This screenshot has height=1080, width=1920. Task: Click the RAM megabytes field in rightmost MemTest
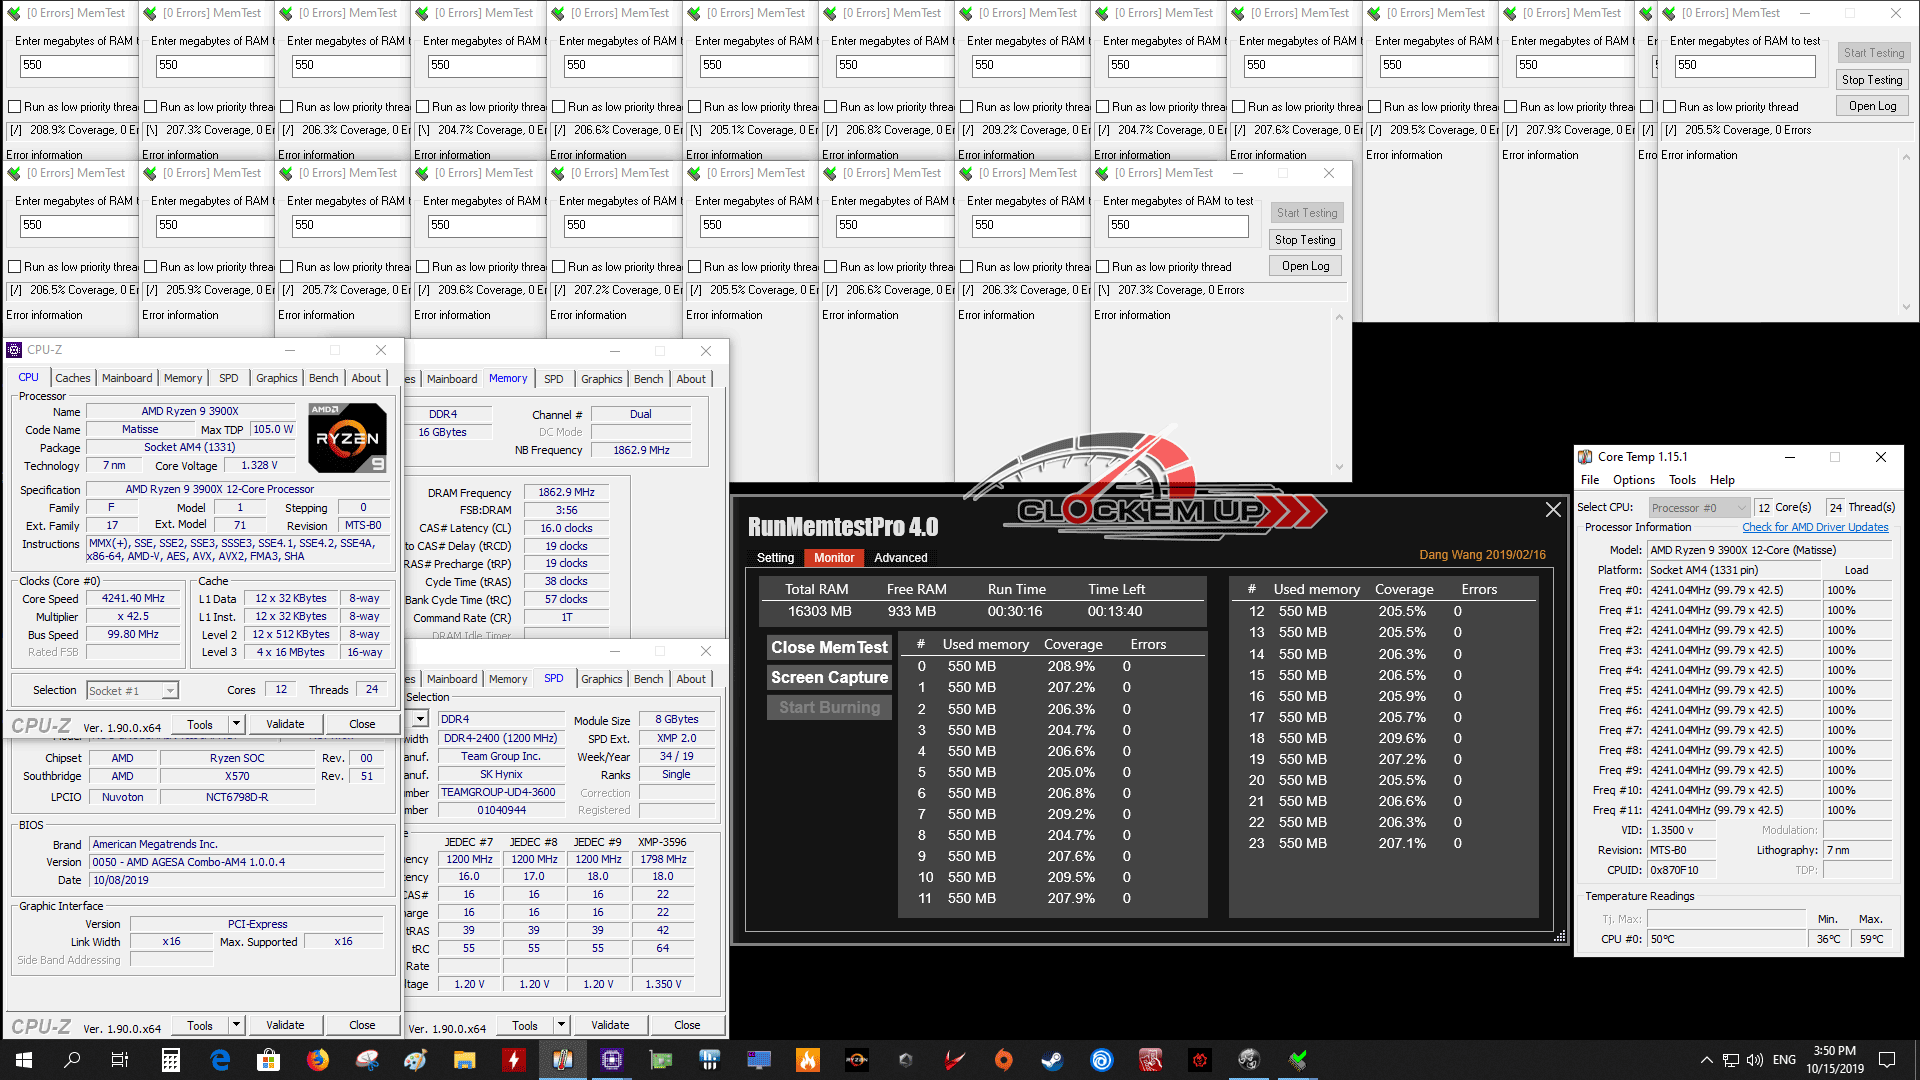(1744, 66)
